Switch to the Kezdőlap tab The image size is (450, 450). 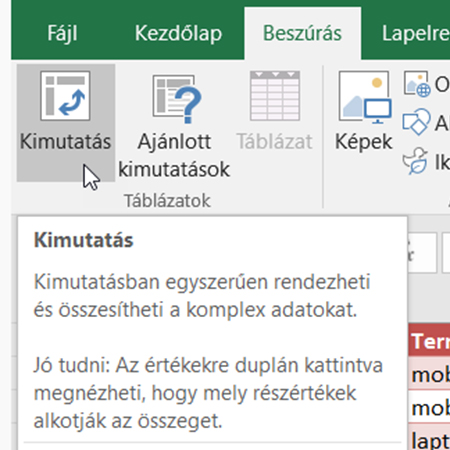[x=178, y=33]
